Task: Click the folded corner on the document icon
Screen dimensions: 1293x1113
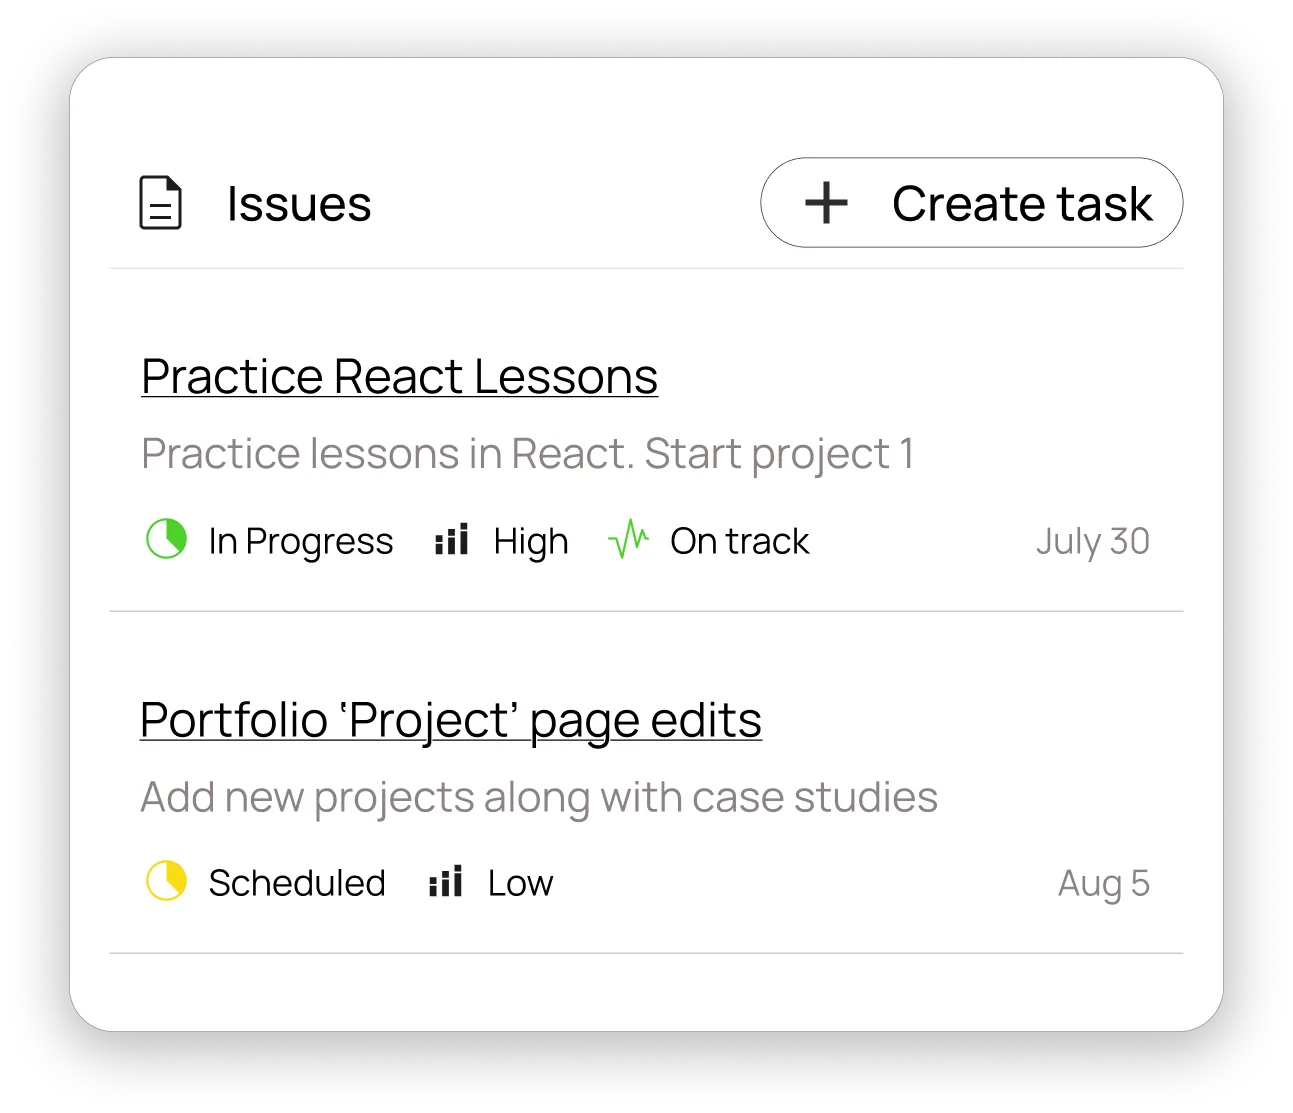Action: [x=172, y=184]
